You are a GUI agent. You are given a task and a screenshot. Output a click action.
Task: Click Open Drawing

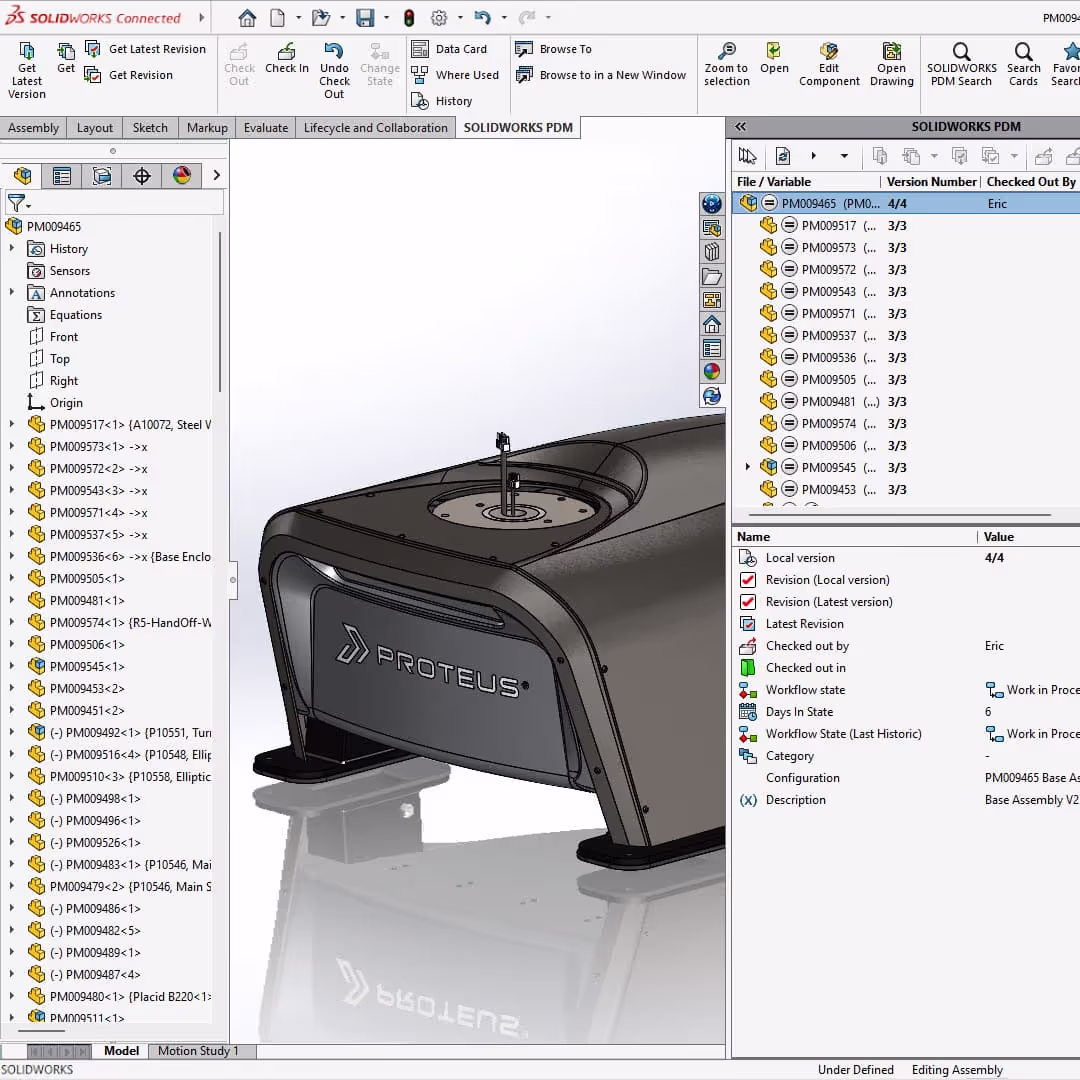891,65
